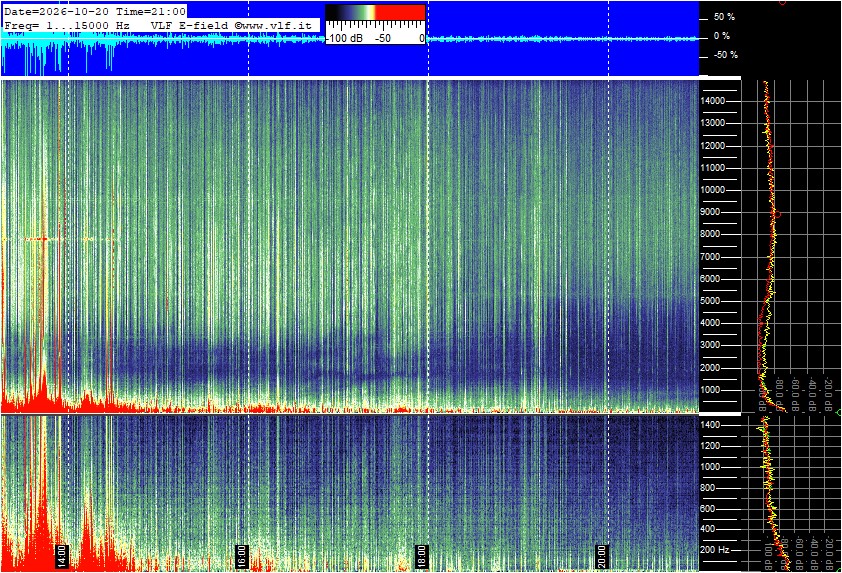Image resolution: width=842 pixels, height=573 pixels.
Task: Click the Freq= 1...15000 Hz text
Action: [x=67, y=25]
